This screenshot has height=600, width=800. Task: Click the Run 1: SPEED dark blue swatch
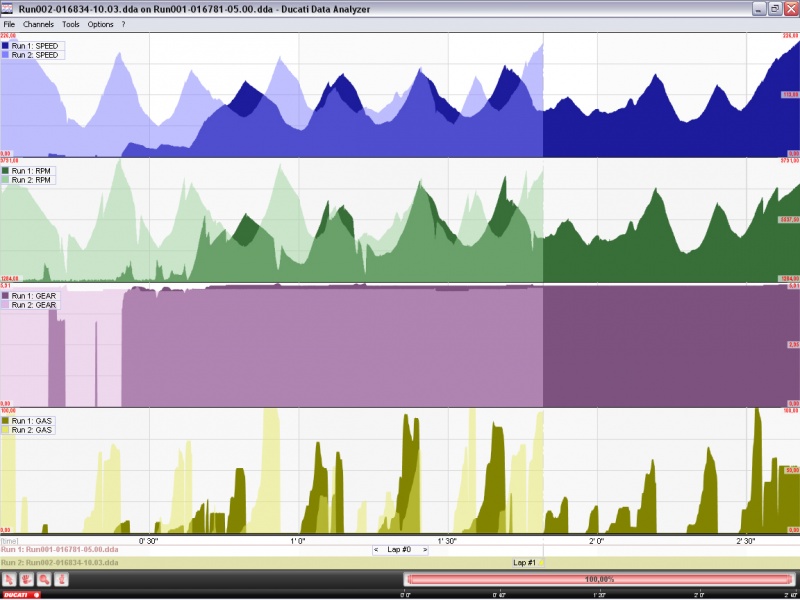click(x=6, y=46)
